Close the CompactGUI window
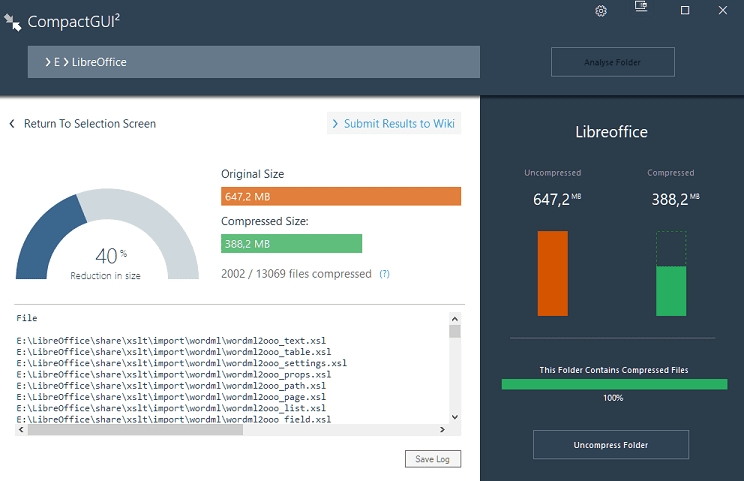The width and height of the screenshot is (744, 481). [x=723, y=10]
